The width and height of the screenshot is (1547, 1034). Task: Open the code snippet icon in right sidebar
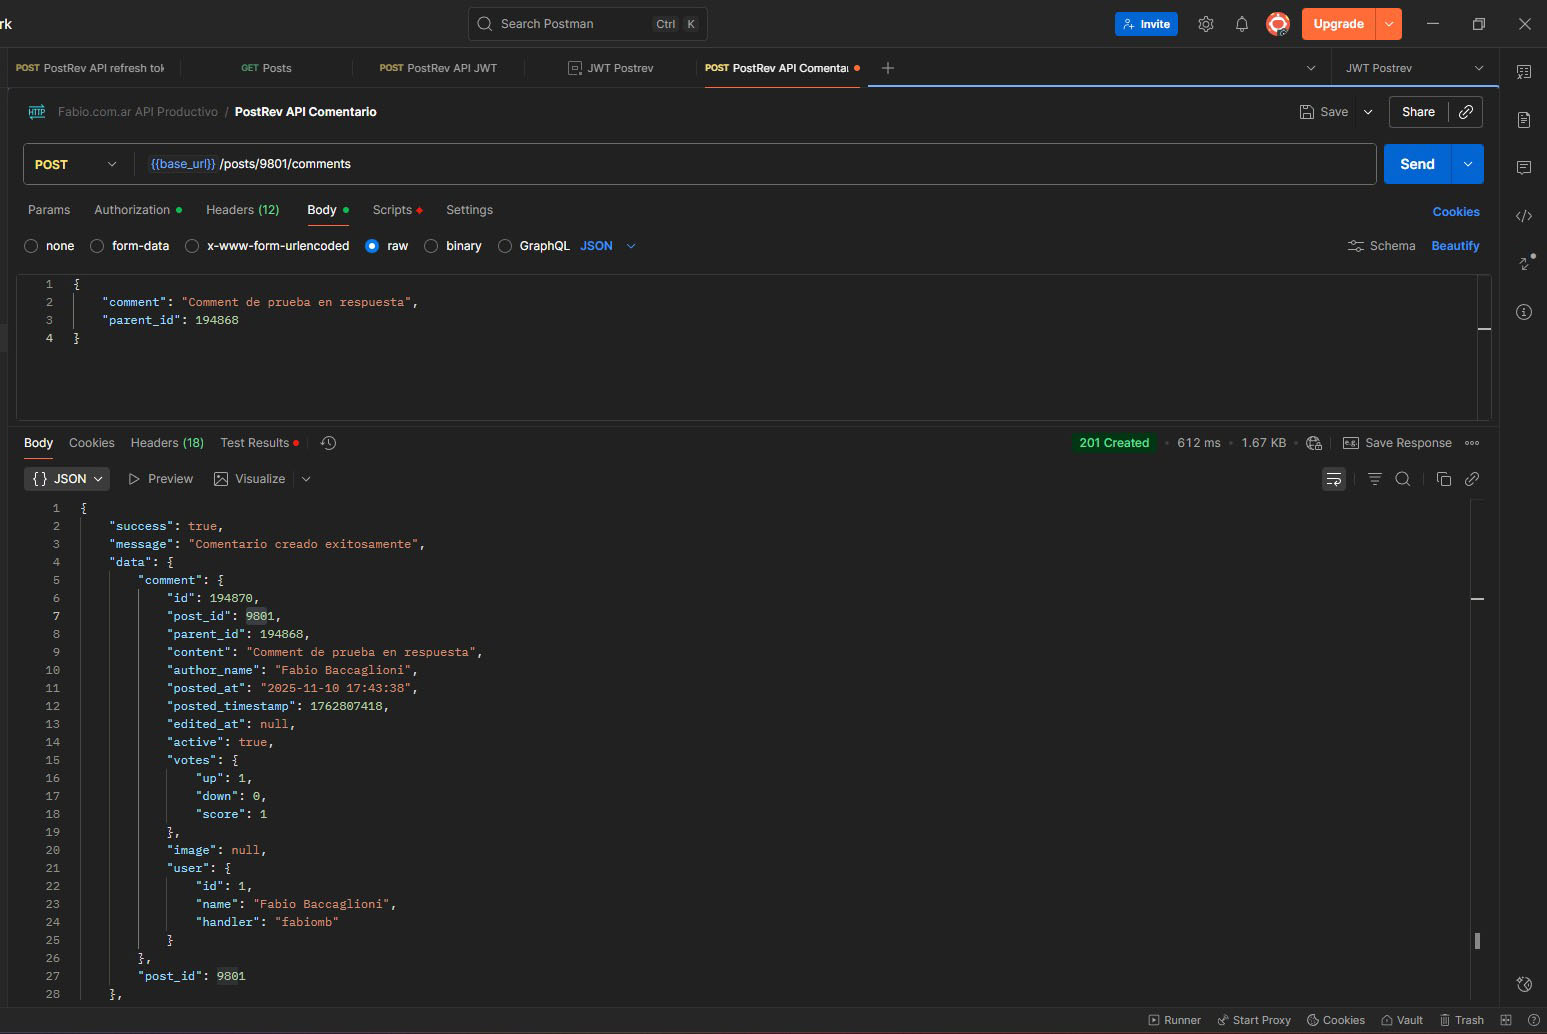click(x=1524, y=216)
